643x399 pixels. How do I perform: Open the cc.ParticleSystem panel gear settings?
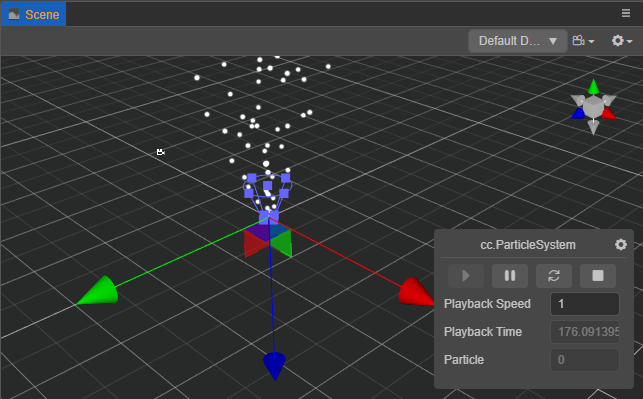click(x=621, y=245)
